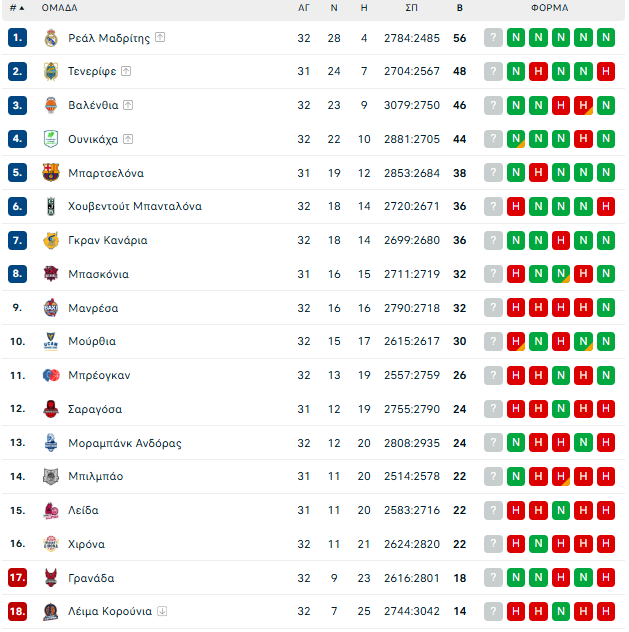Click relegation arrow icon next to Λέιμα Κορούνια
Viewport: 629px width, 632px height.
coord(162,611)
